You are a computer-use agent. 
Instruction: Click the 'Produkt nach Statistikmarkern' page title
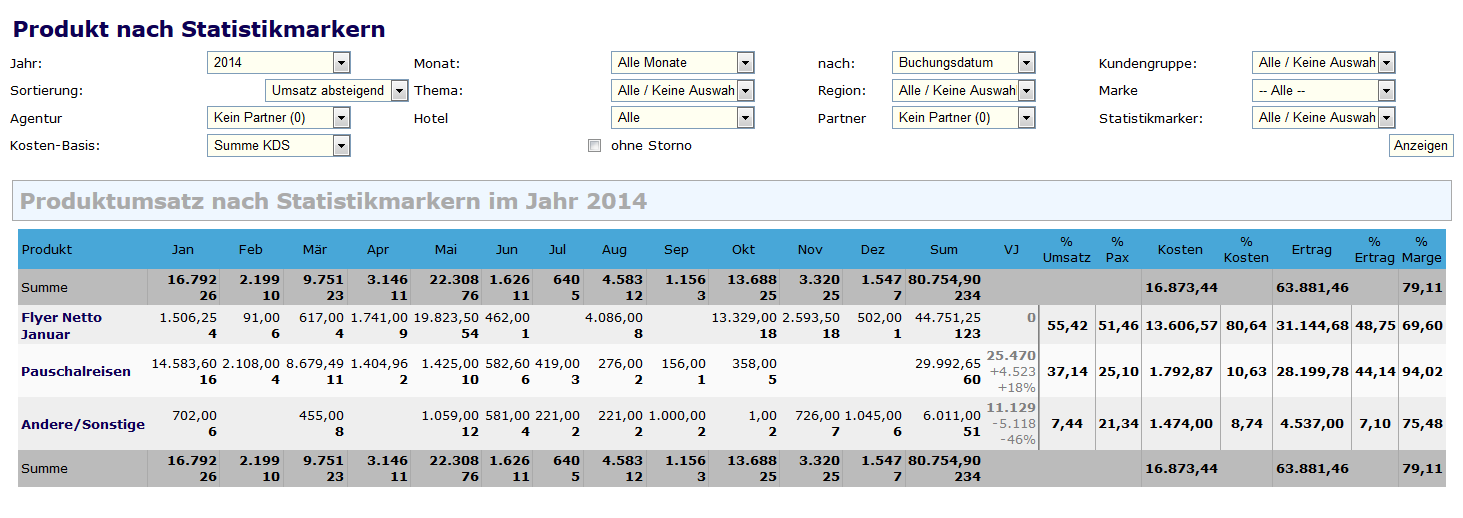pos(199,29)
